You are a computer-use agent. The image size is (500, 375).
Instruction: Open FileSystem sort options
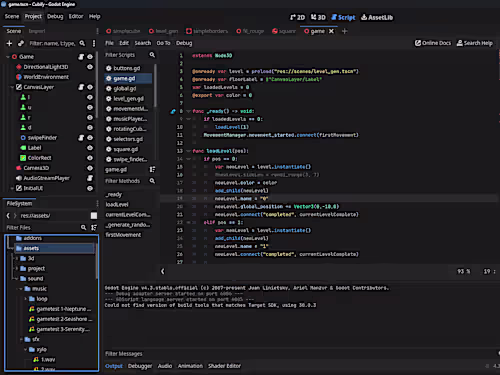tap(94, 227)
